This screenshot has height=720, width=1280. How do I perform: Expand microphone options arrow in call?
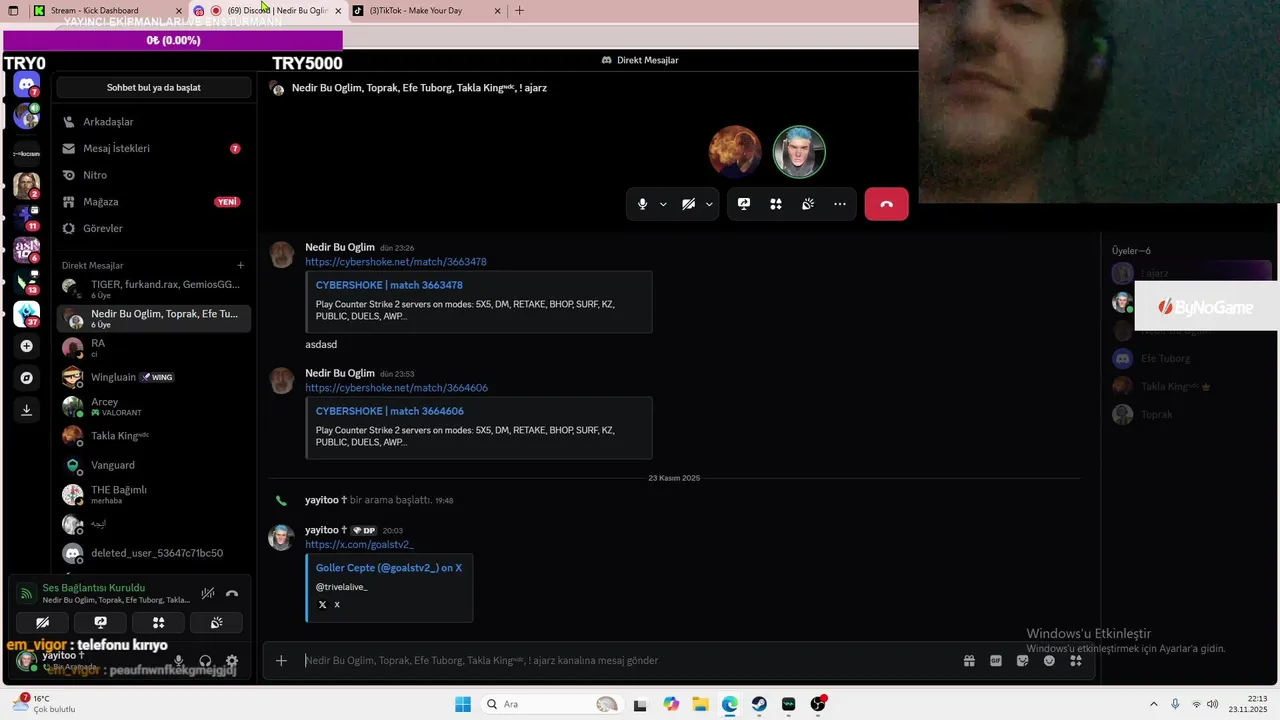pos(663,204)
